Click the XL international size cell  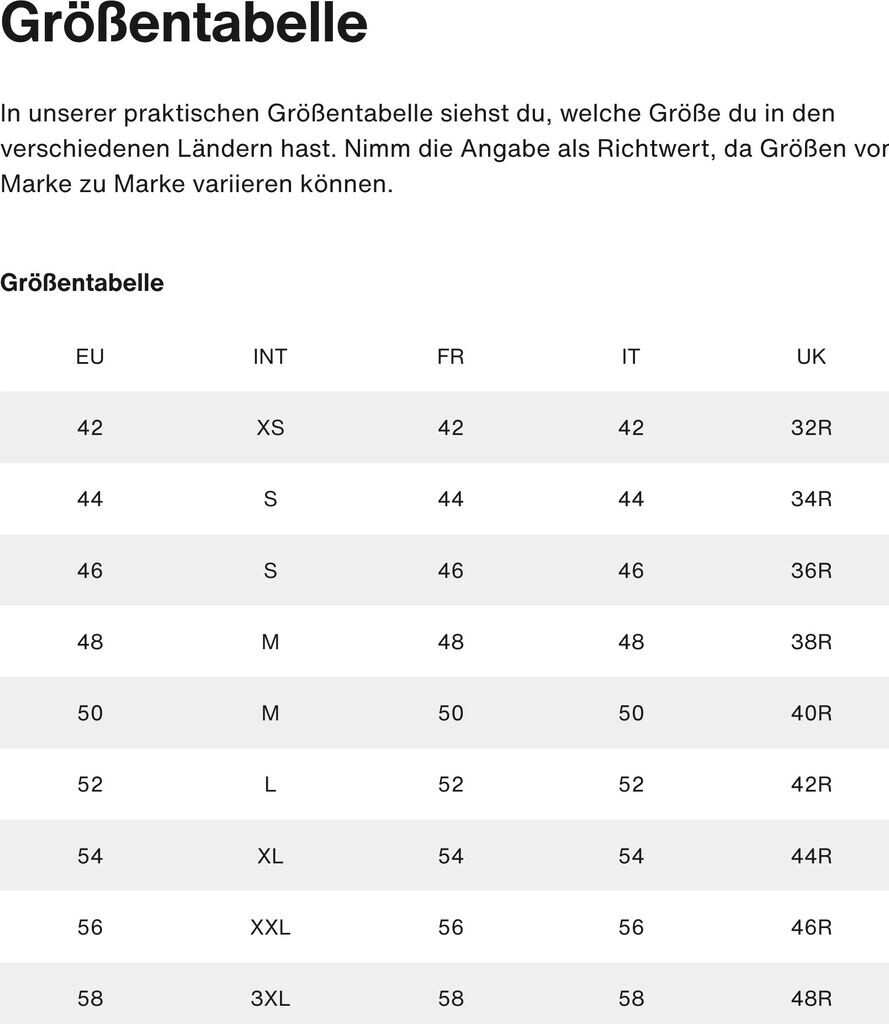[270, 856]
